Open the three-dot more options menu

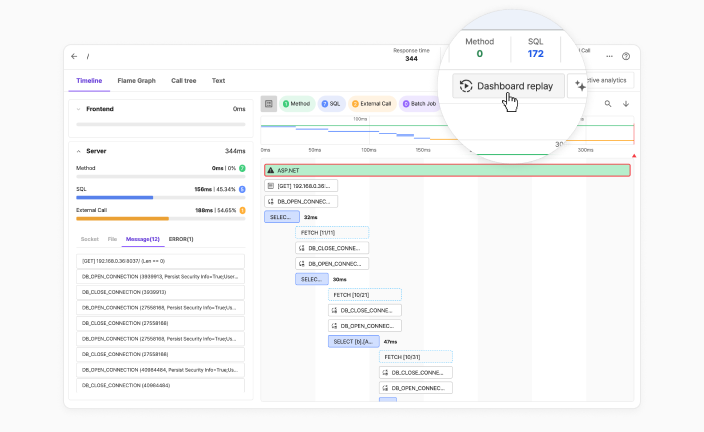(609, 56)
